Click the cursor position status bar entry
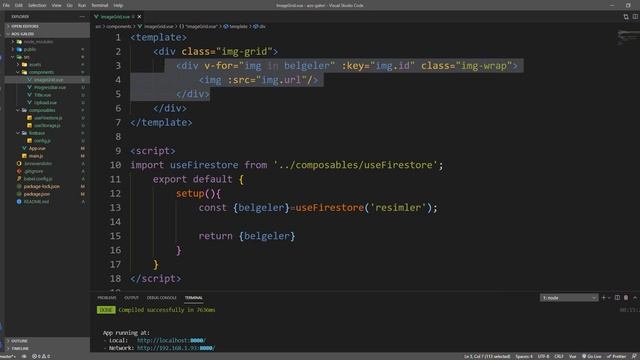The height and width of the screenshot is (360, 640). 487,356
